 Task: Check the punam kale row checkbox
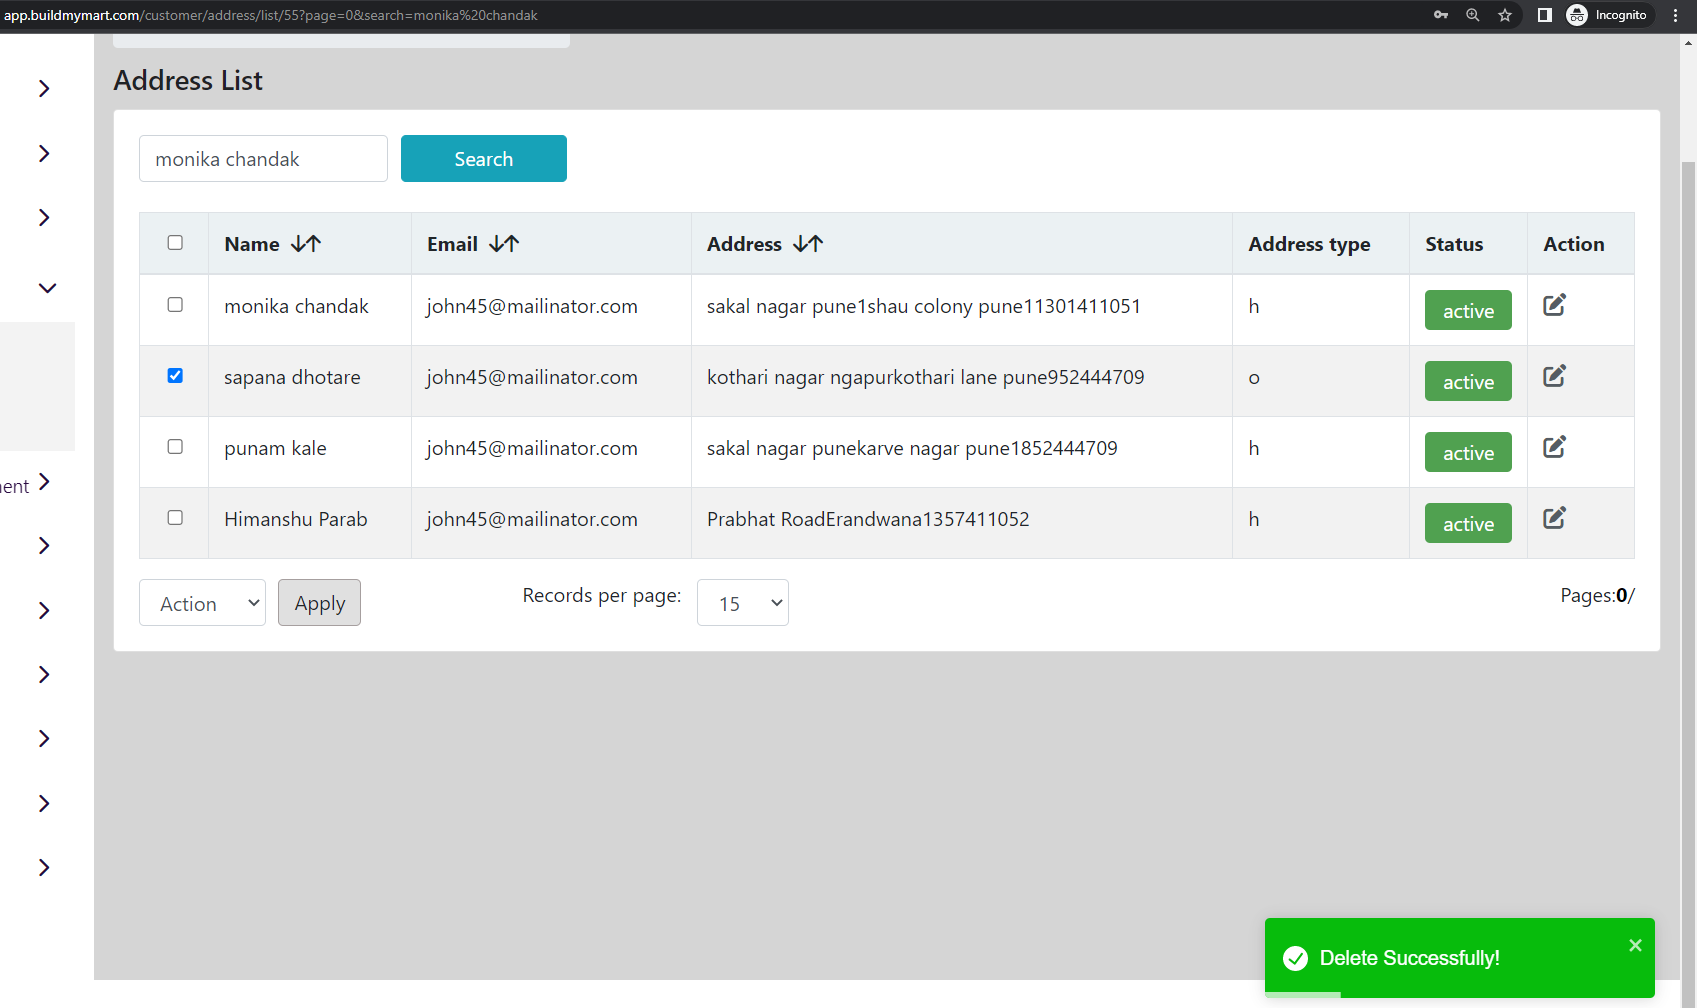pyautogui.click(x=175, y=447)
